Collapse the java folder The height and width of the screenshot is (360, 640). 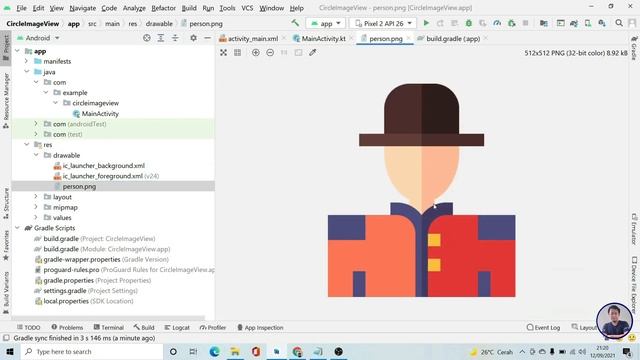27,72
